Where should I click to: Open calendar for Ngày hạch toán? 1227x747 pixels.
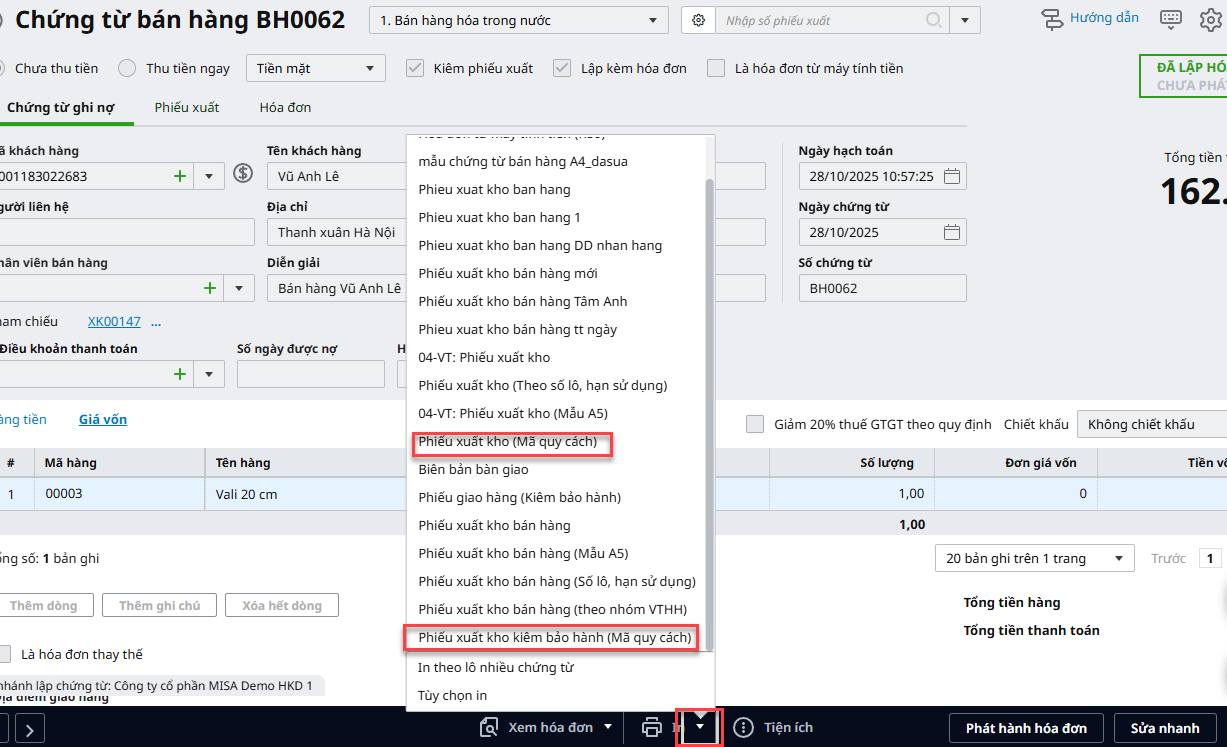coord(952,176)
